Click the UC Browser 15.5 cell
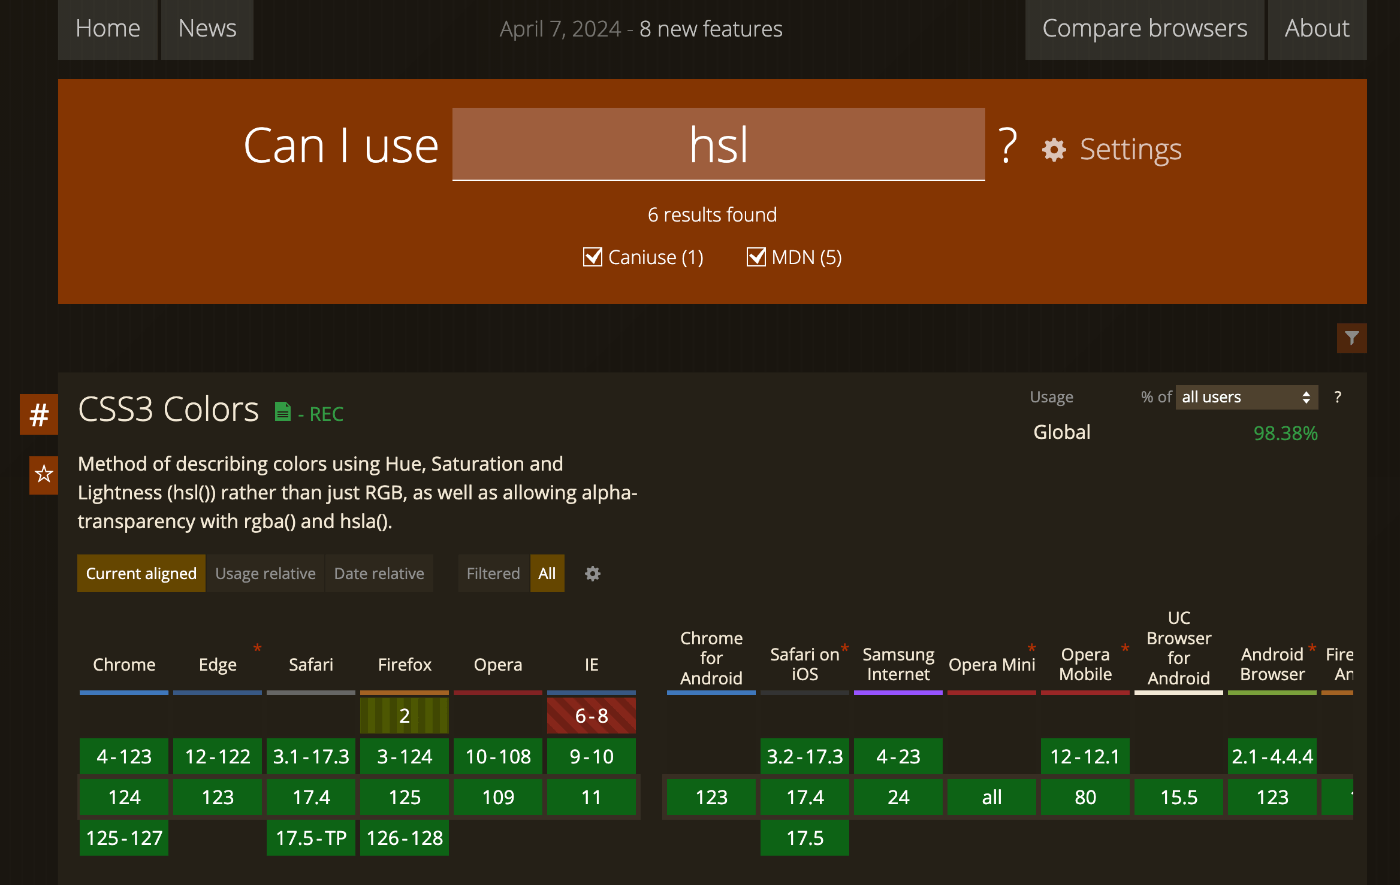The width and height of the screenshot is (1400, 885). pos(1179,797)
